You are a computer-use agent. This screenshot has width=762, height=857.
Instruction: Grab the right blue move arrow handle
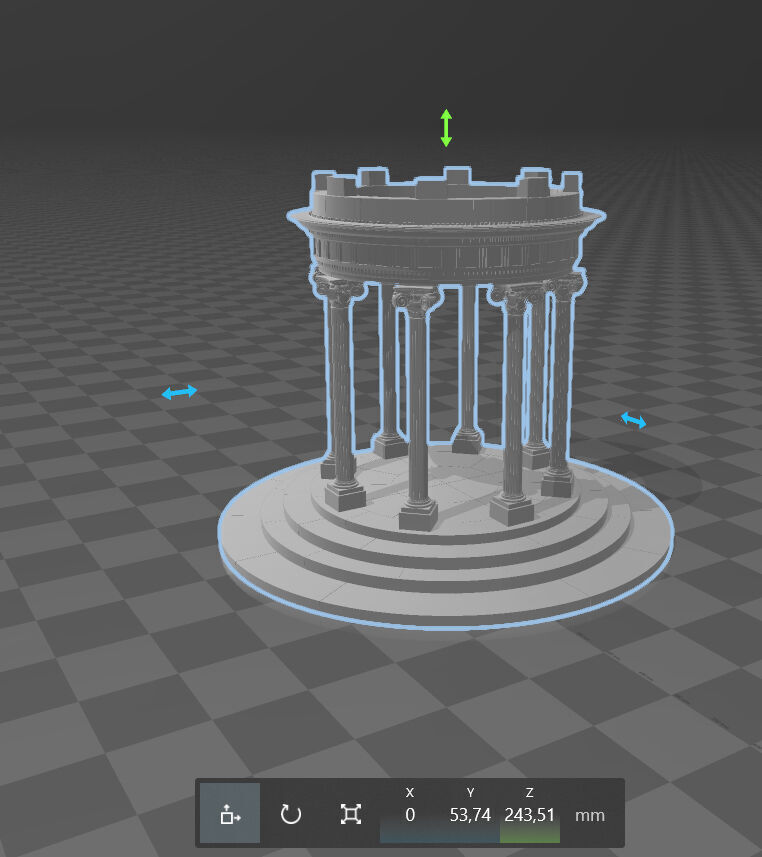tap(634, 420)
